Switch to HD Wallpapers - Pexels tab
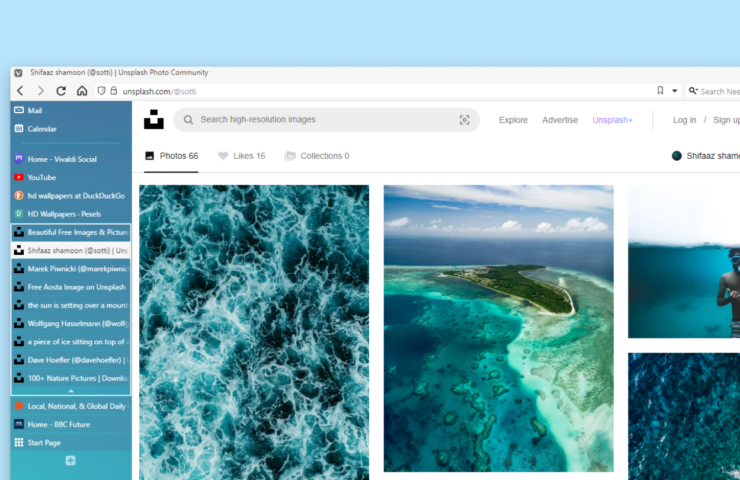 tap(71, 214)
